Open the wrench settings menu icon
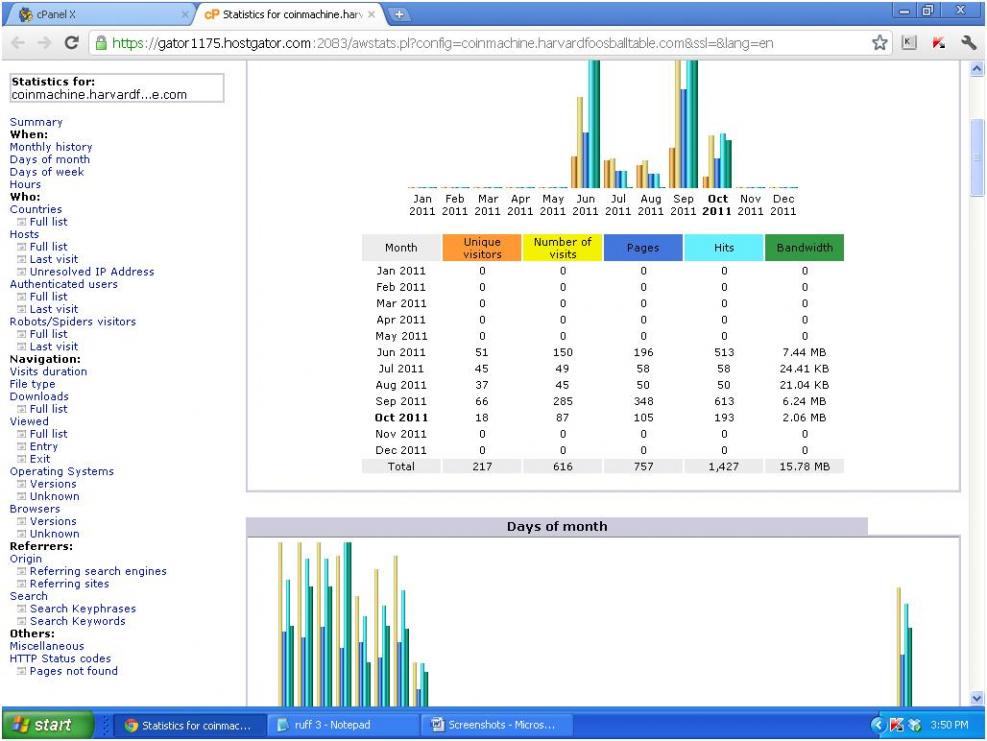The image size is (987, 741). pos(967,44)
